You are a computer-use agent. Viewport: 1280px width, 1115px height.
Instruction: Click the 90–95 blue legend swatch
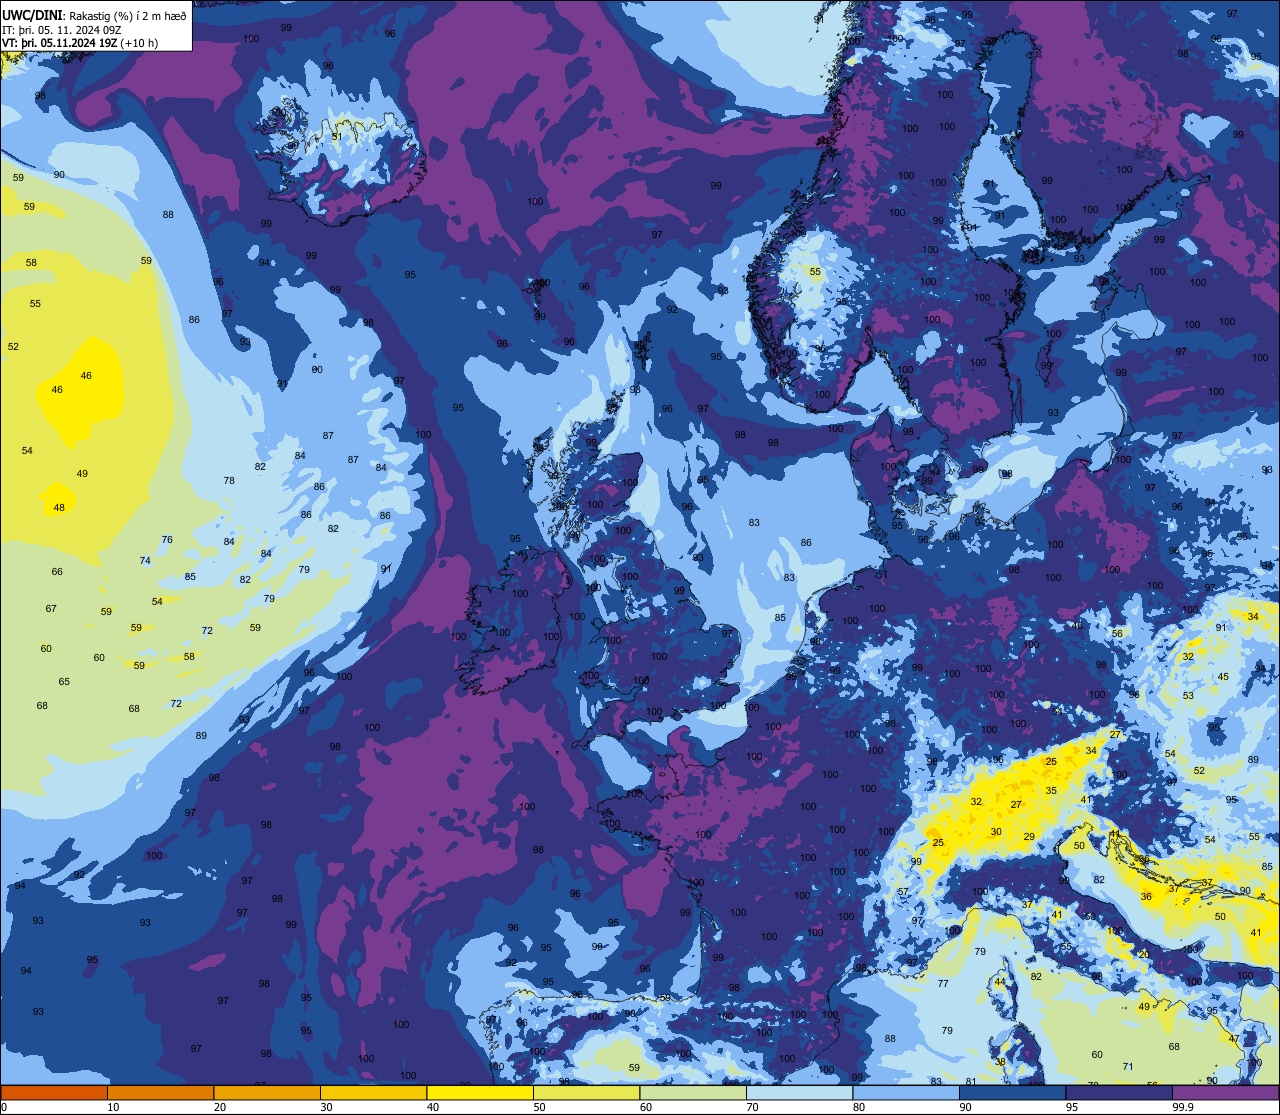[x=1012, y=1092]
